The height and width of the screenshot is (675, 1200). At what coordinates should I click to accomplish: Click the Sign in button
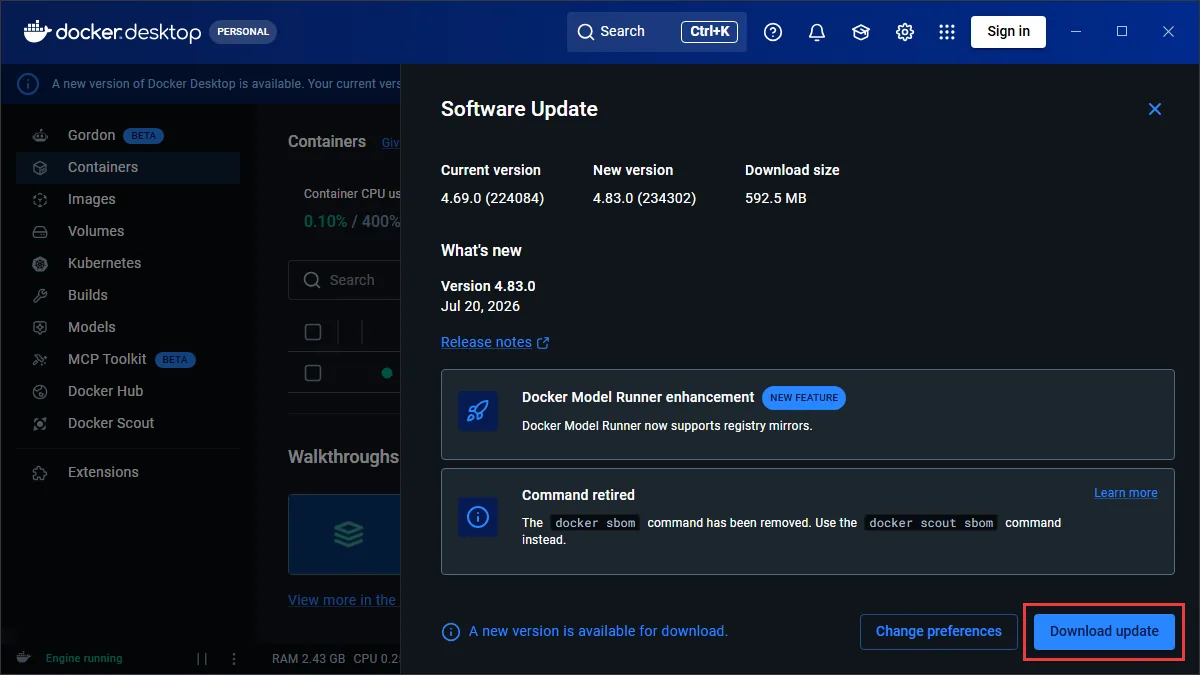pos(1008,32)
